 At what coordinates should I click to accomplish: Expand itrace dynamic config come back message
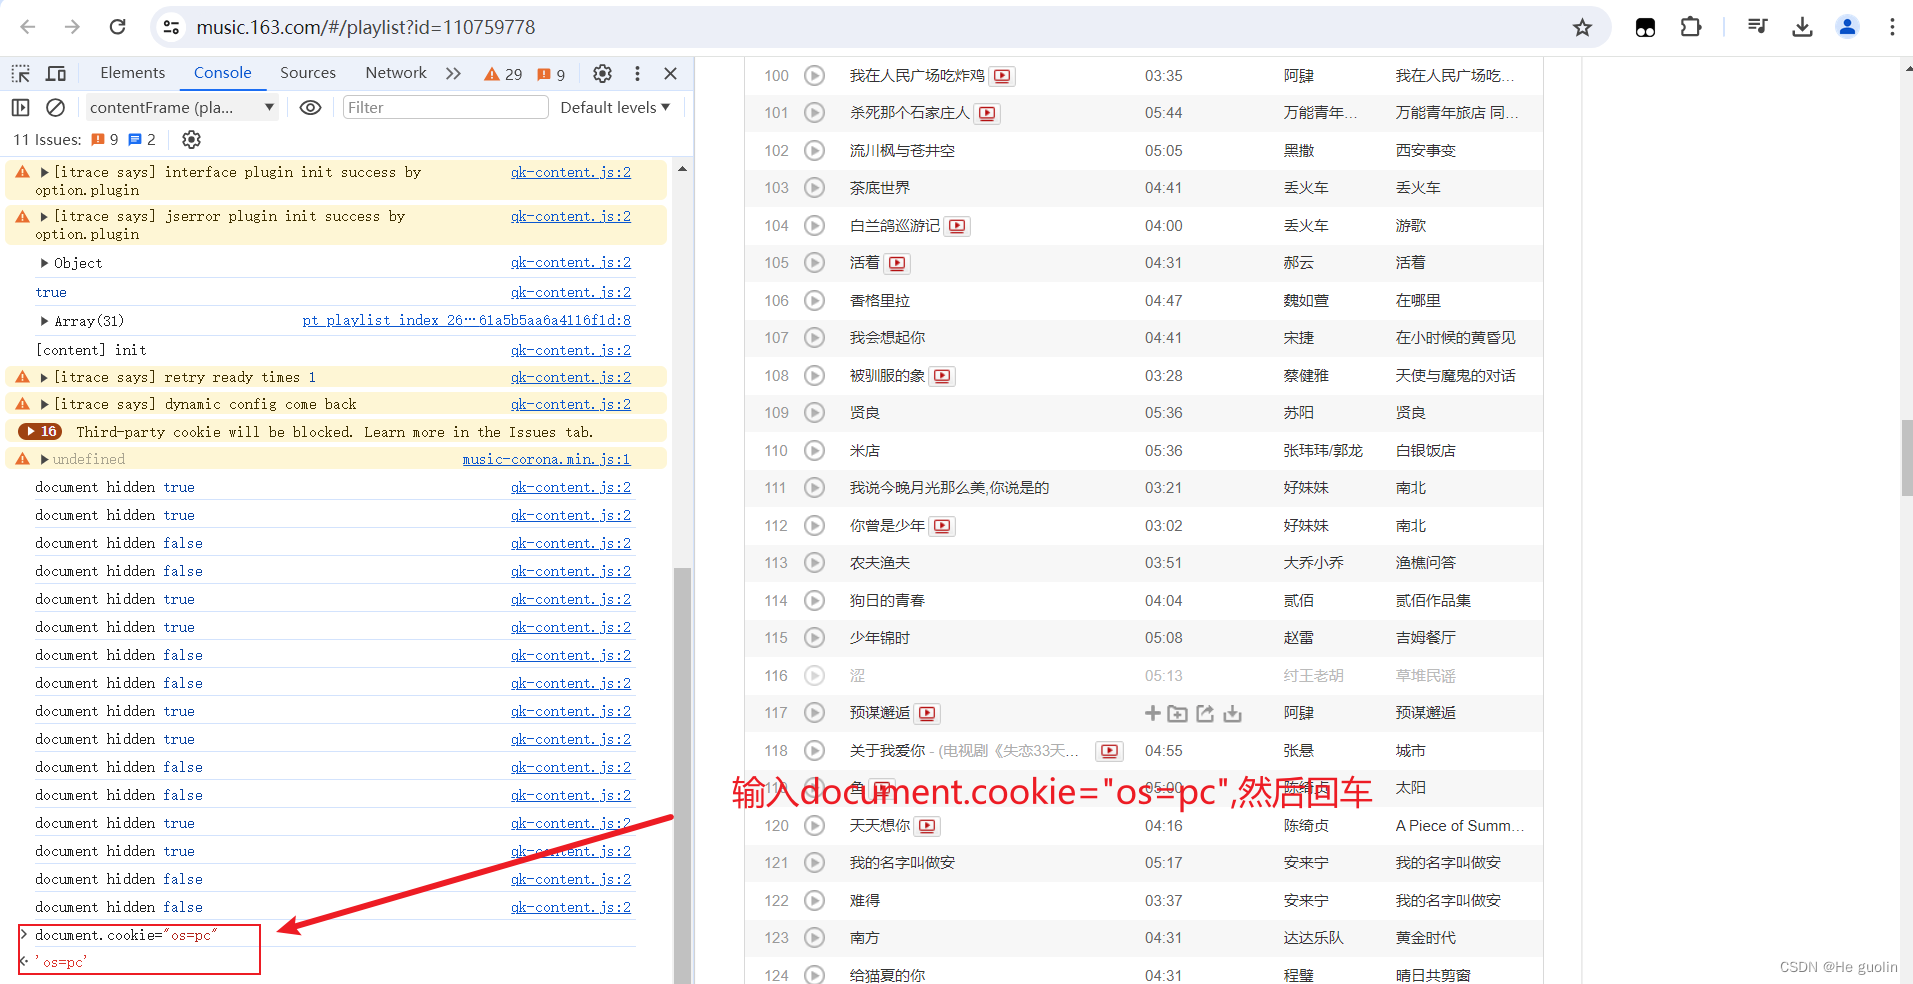[44, 404]
